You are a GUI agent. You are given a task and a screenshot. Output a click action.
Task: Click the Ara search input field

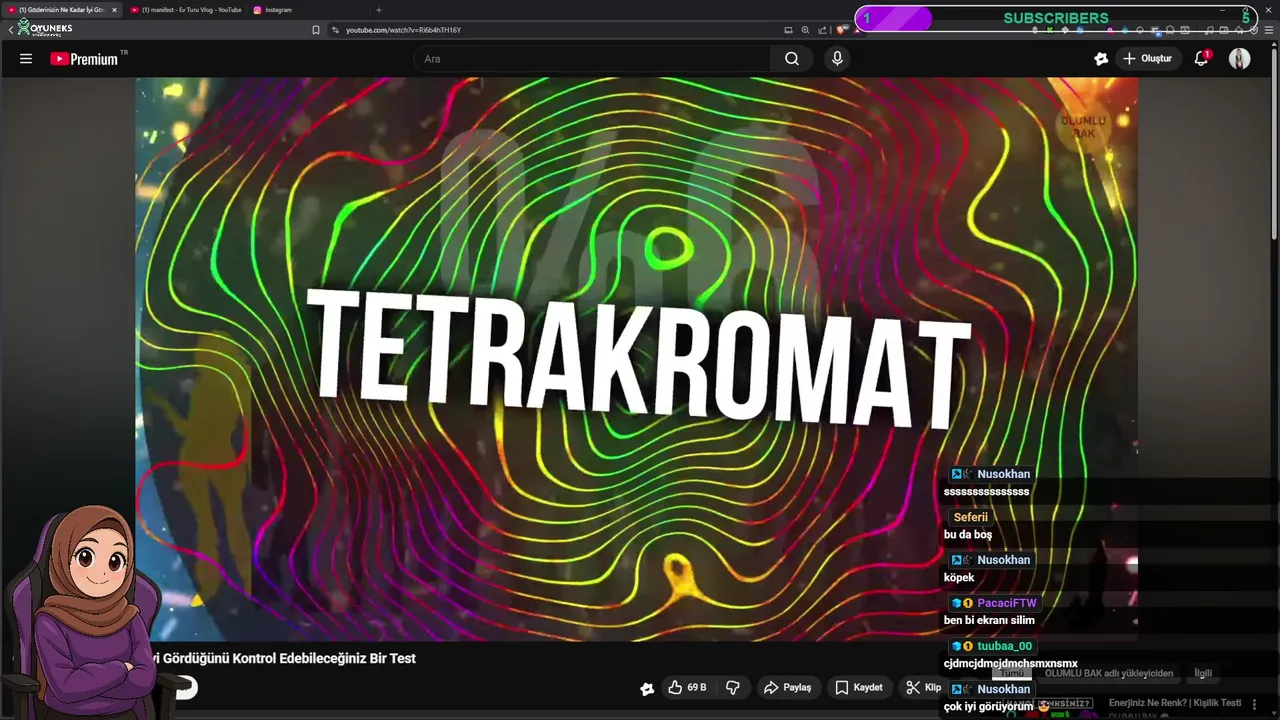593,59
